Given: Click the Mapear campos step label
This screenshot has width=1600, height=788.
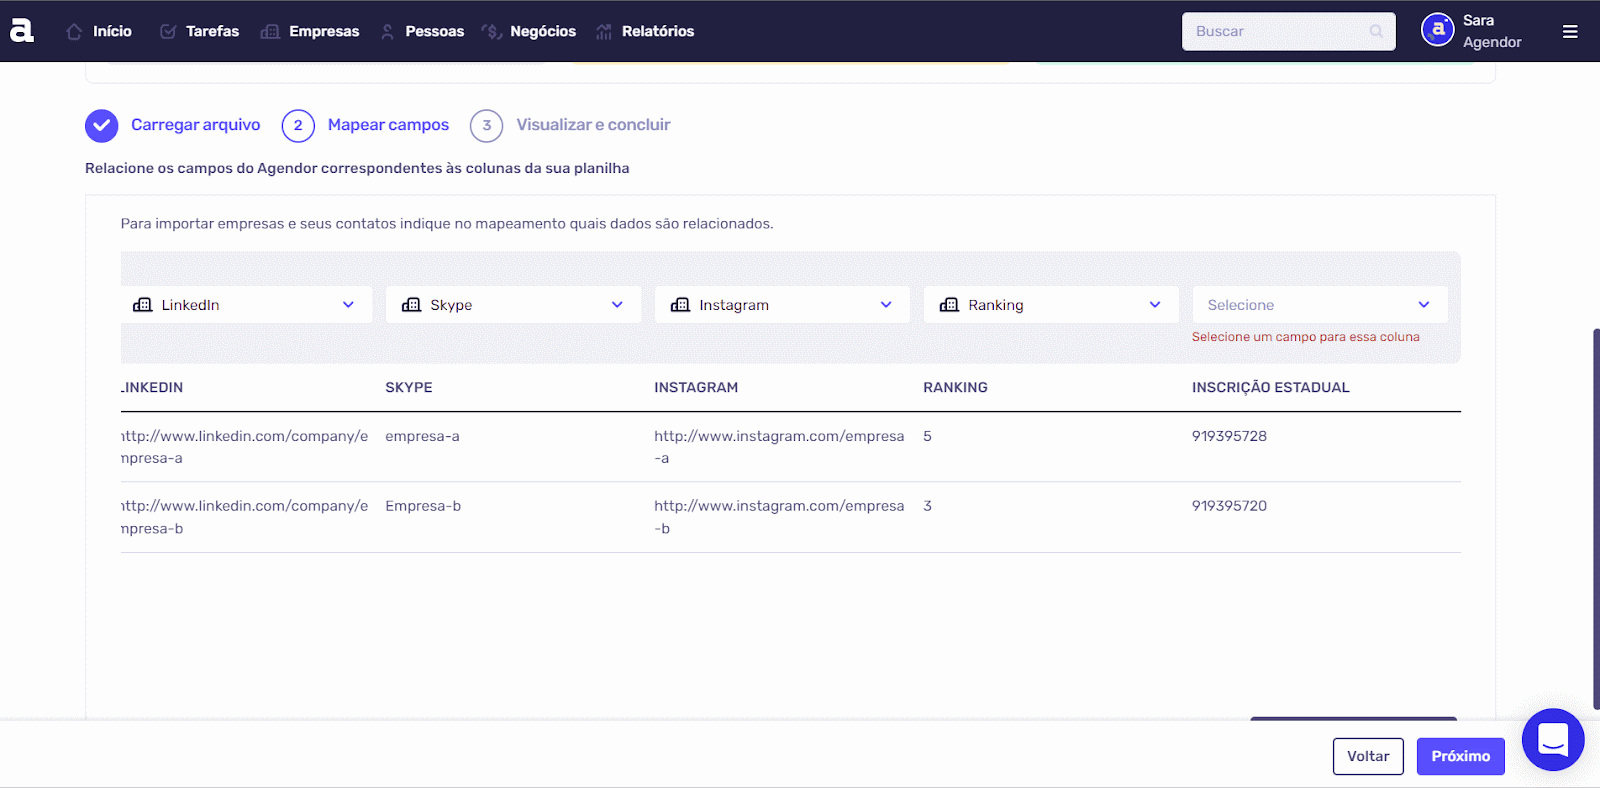Looking at the screenshot, I should (x=388, y=125).
